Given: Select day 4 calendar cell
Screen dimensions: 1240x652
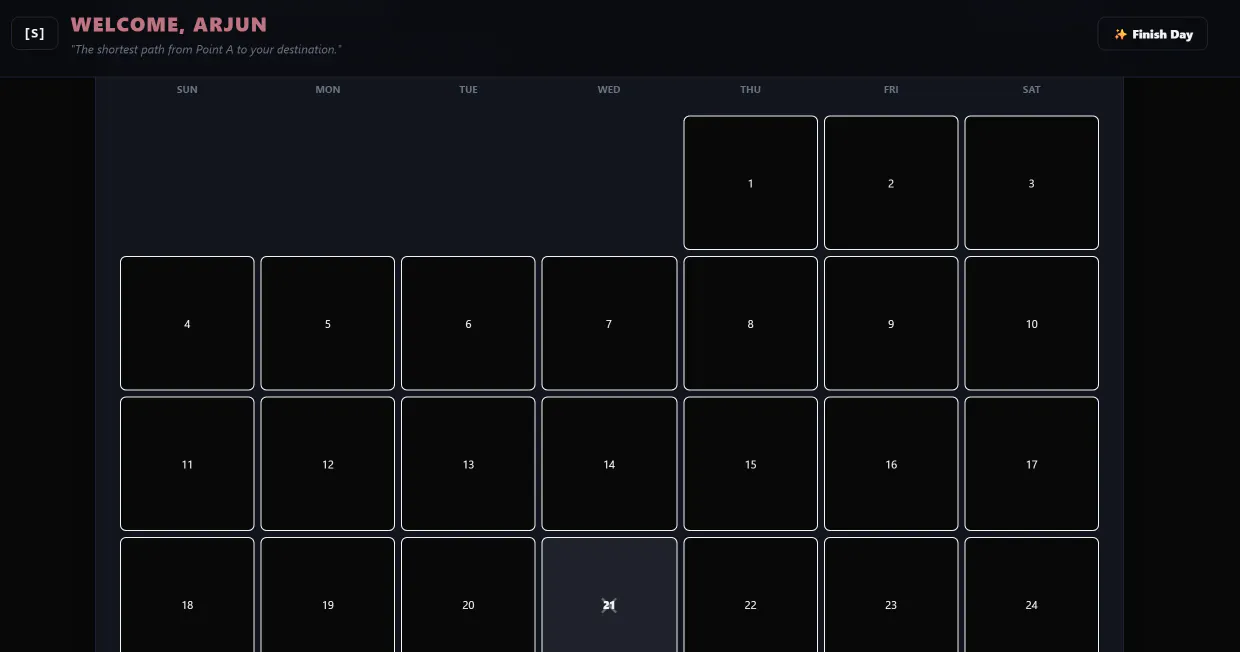Looking at the screenshot, I should 187,323.
